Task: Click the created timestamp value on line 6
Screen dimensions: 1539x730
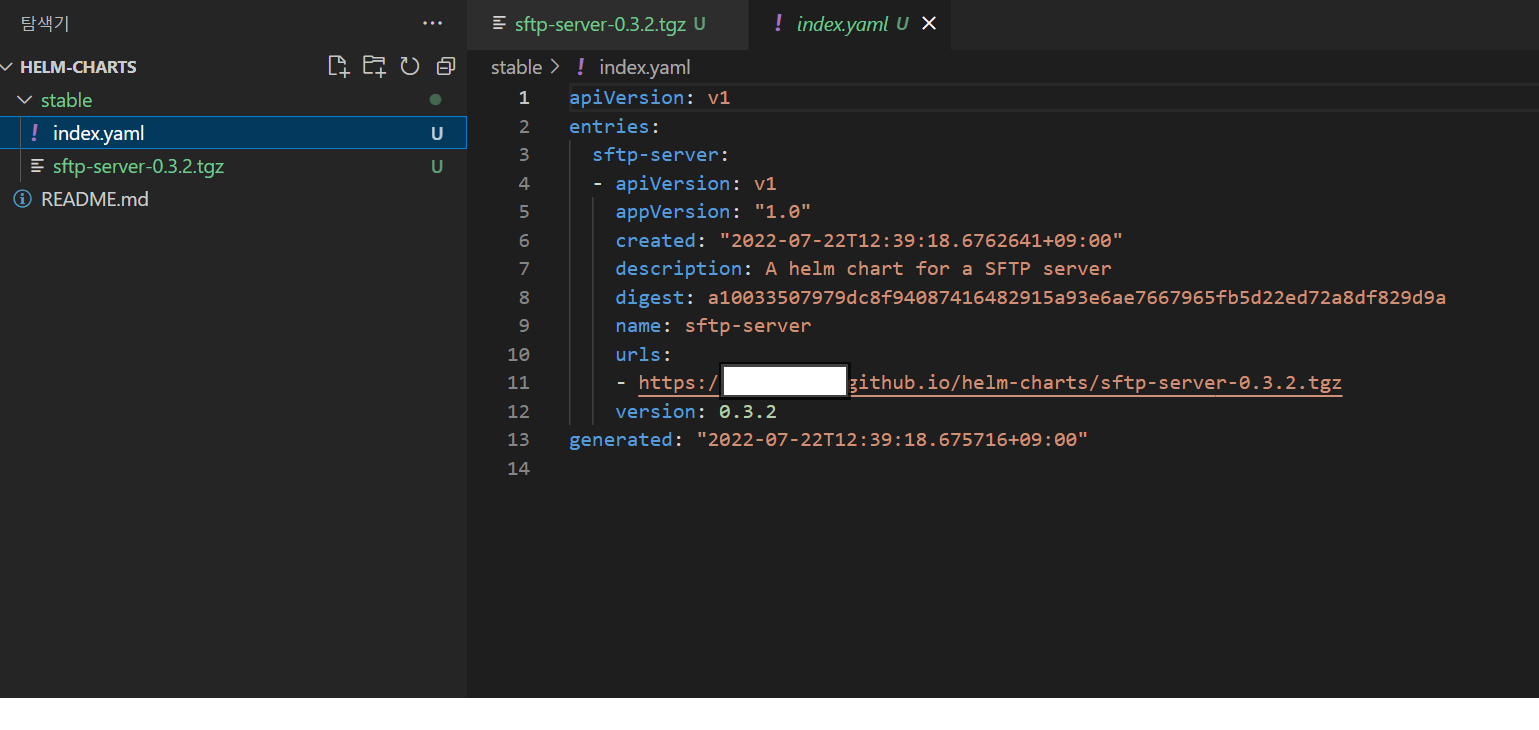Action: coord(921,241)
